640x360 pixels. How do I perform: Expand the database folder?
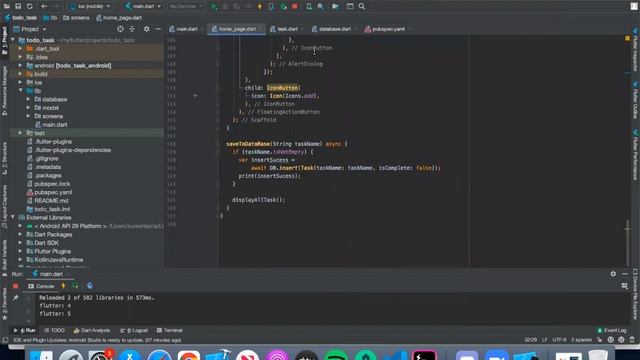[x=28, y=99]
